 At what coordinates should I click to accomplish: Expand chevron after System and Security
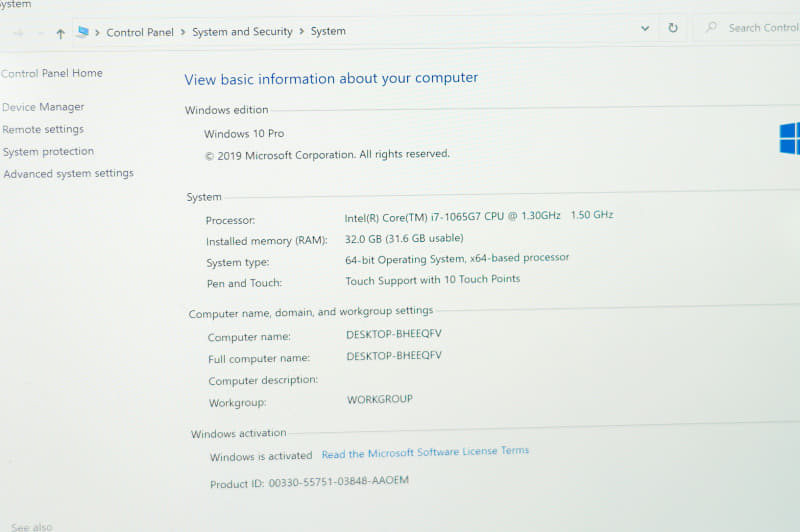point(302,32)
